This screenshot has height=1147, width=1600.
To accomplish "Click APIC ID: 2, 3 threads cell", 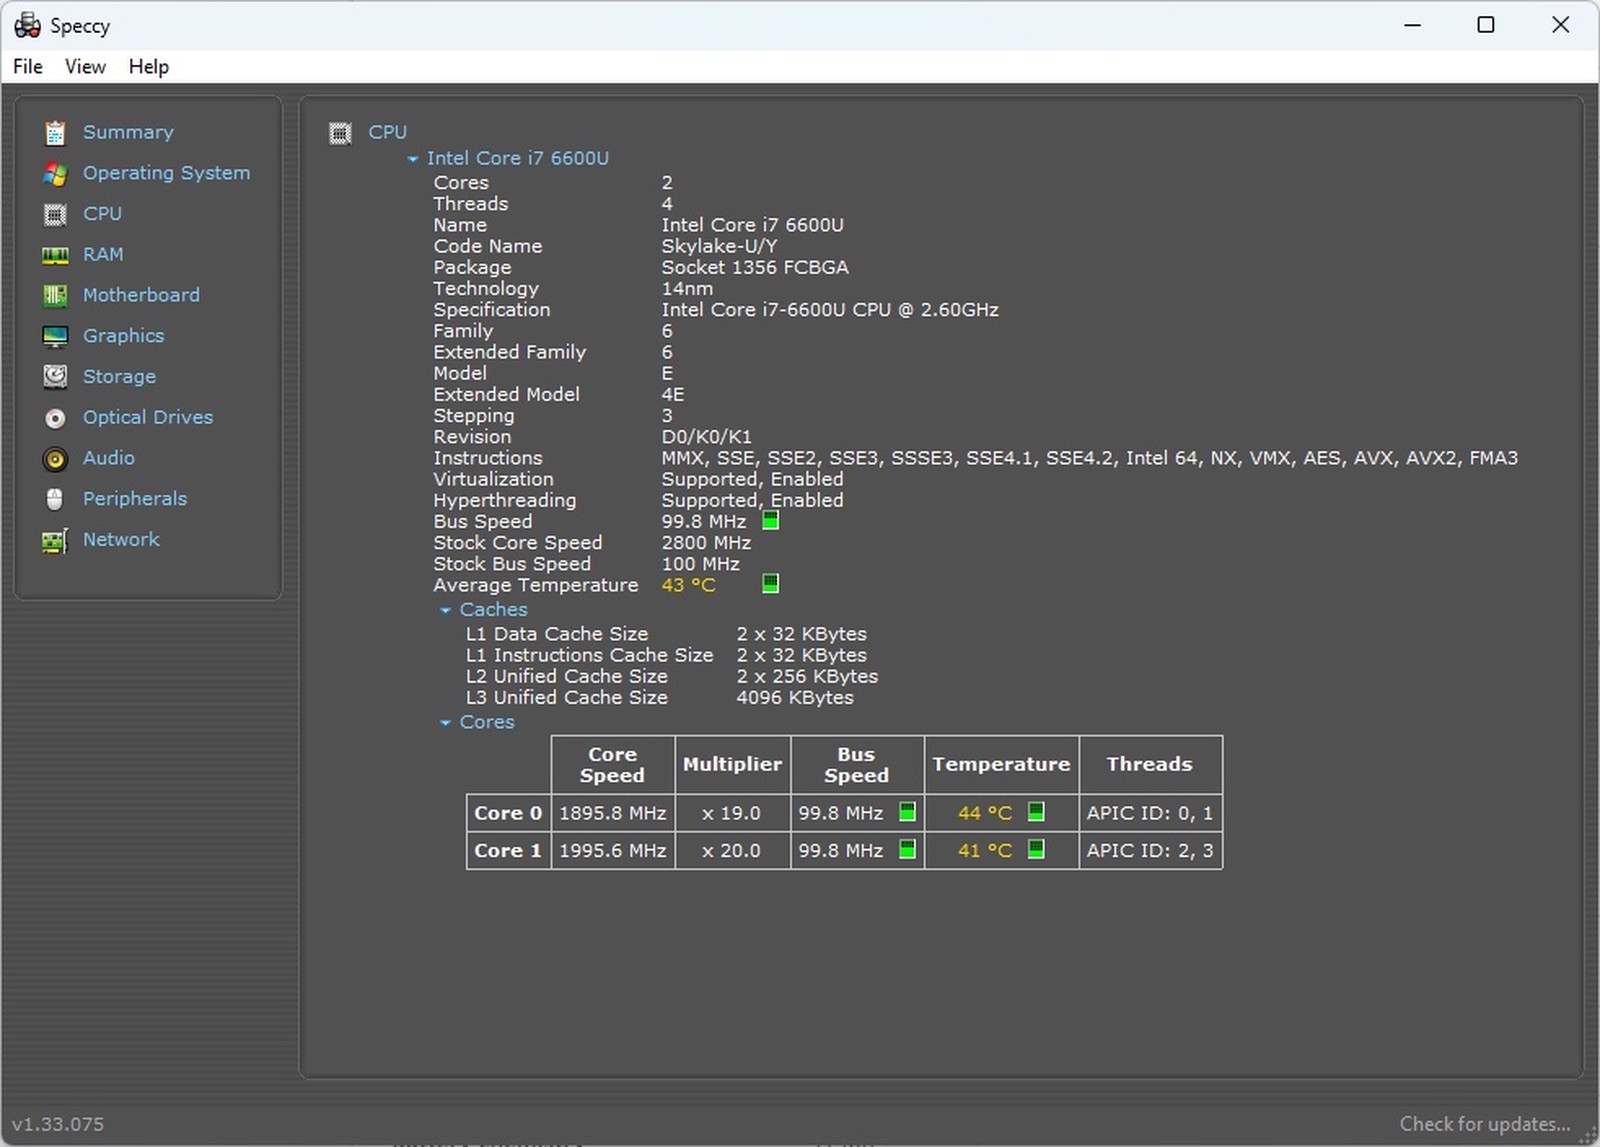I will pos(1151,850).
